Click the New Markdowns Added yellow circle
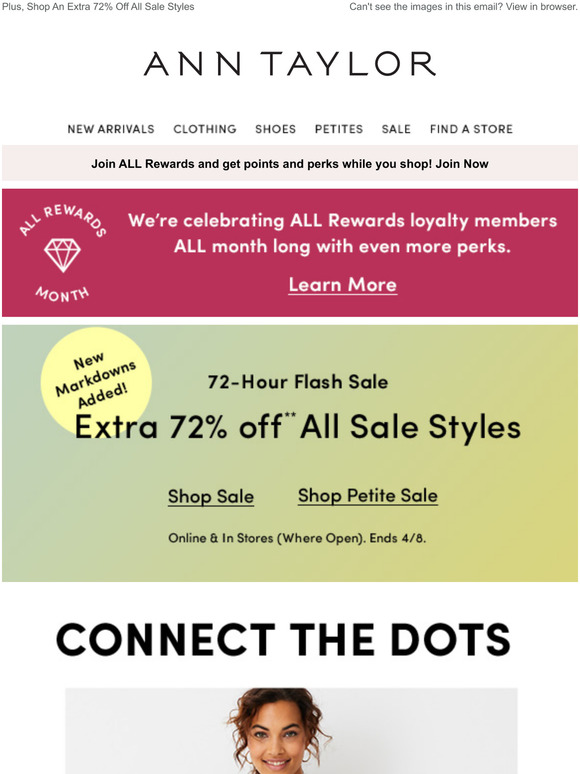Viewport: 580px width, 774px height. [96, 380]
